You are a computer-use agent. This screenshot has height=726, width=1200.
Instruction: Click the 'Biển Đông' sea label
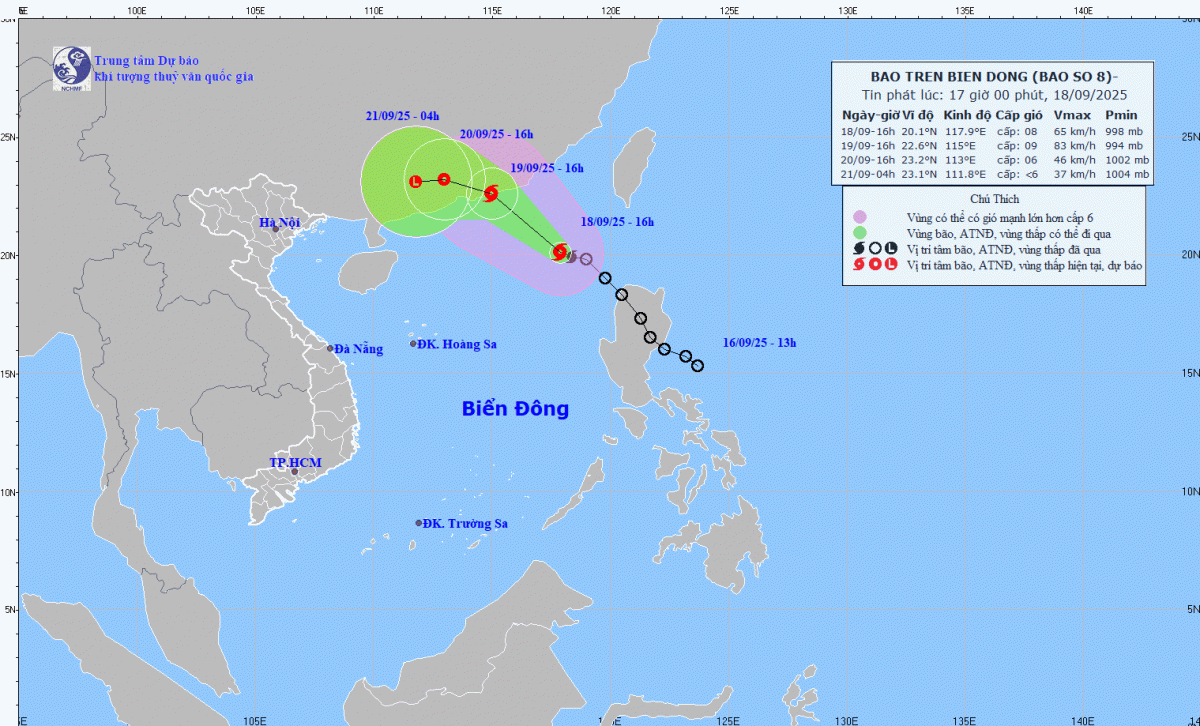point(515,408)
